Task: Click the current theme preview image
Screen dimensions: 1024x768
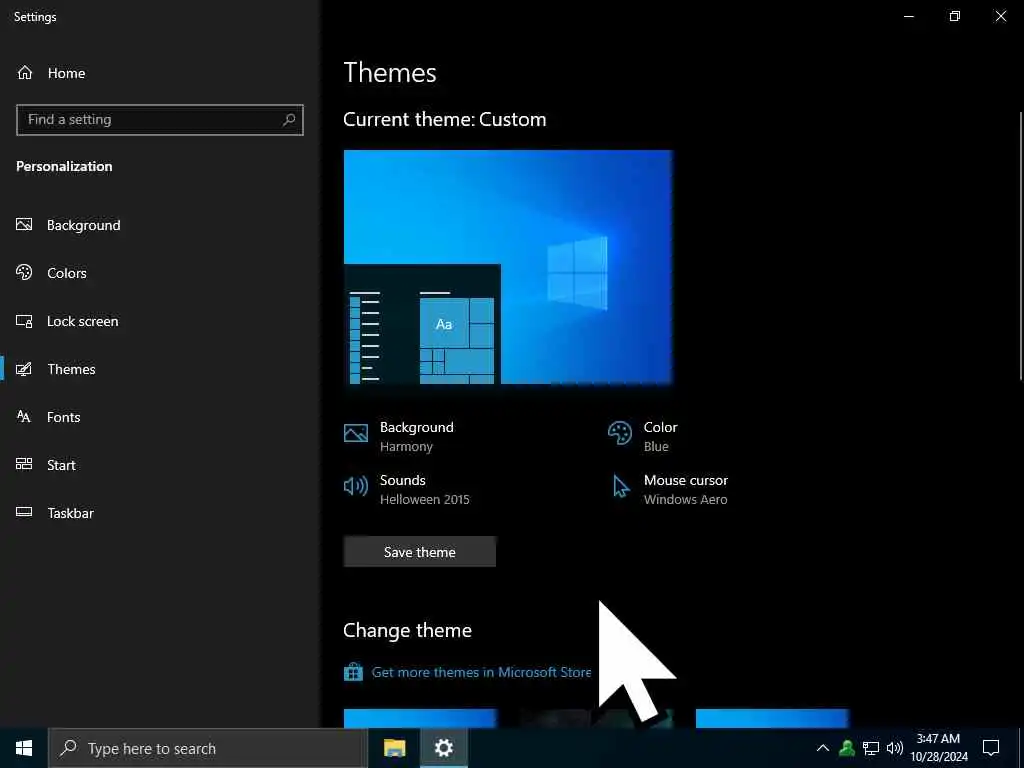Action: click(x=508, y=267)
